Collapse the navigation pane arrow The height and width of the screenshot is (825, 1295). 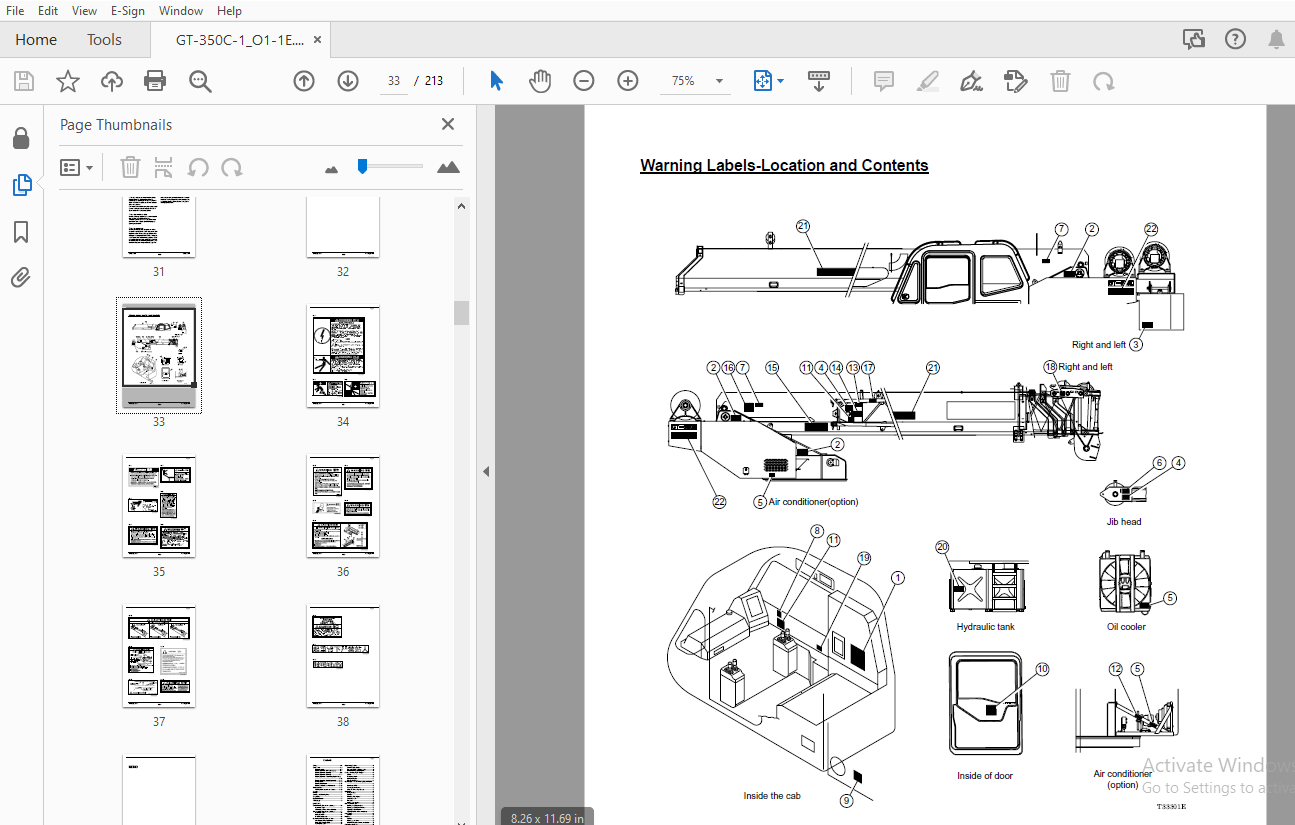tap(486, 471)
